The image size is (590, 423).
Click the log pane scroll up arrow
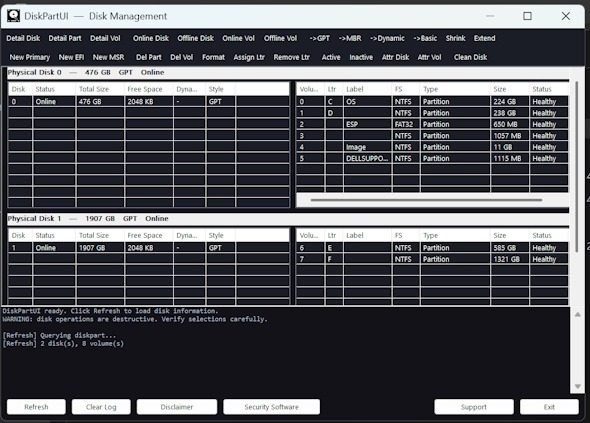(578, 314)
